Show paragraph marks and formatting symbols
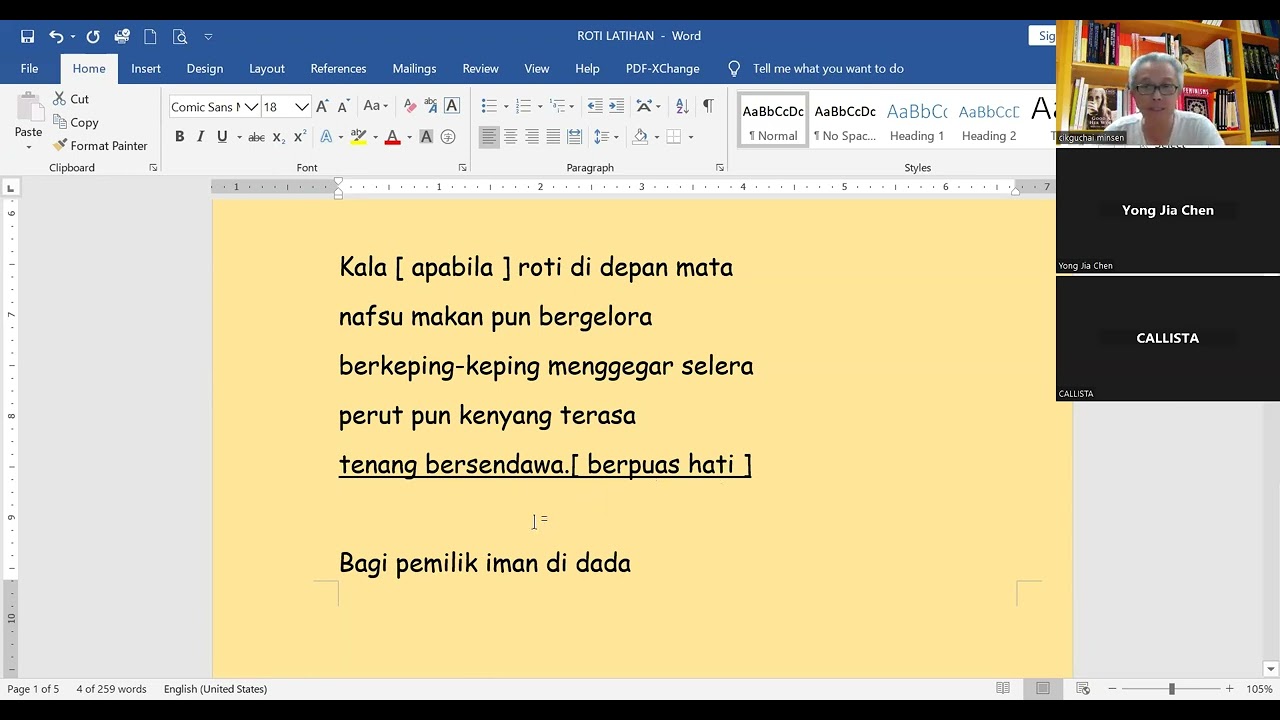Screen dimensions: 1280x720 click(x=708, y=106)
